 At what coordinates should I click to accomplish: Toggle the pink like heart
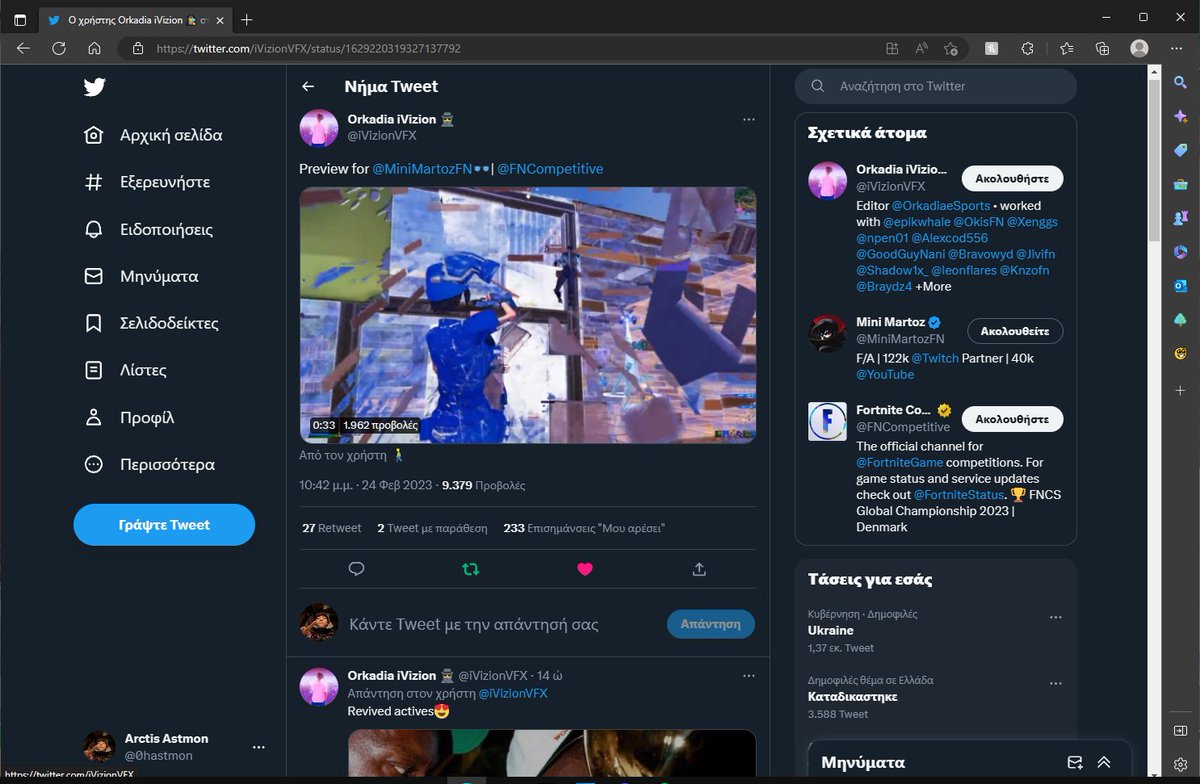click(585, 569)
